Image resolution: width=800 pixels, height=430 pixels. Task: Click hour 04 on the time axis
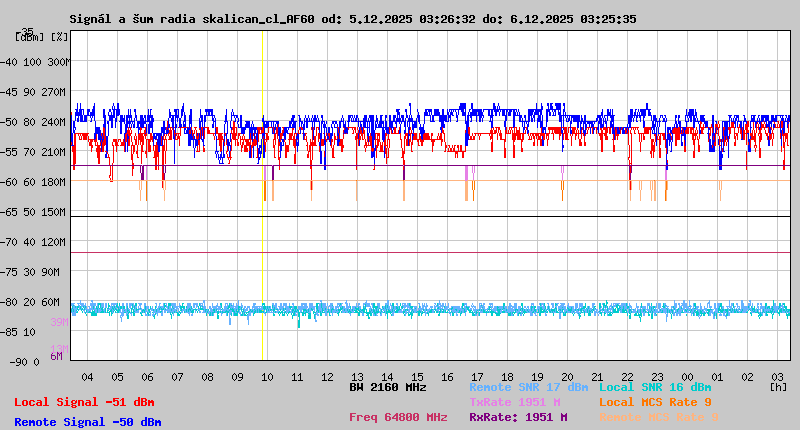click(87, 376)
